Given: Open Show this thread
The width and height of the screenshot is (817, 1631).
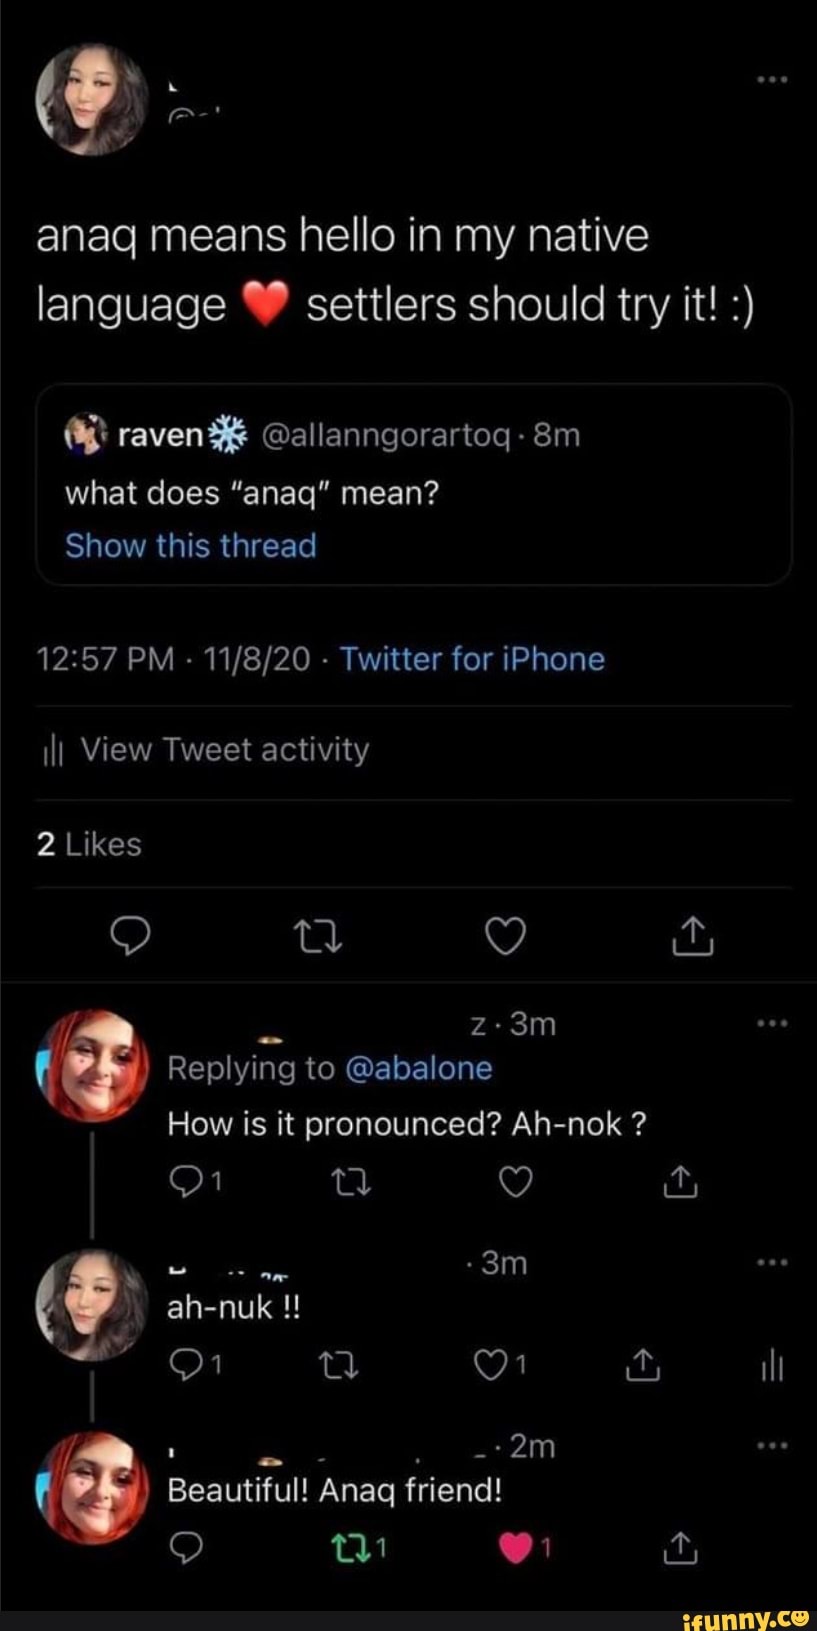Looking at the screenshot, I should coord(191,546).
